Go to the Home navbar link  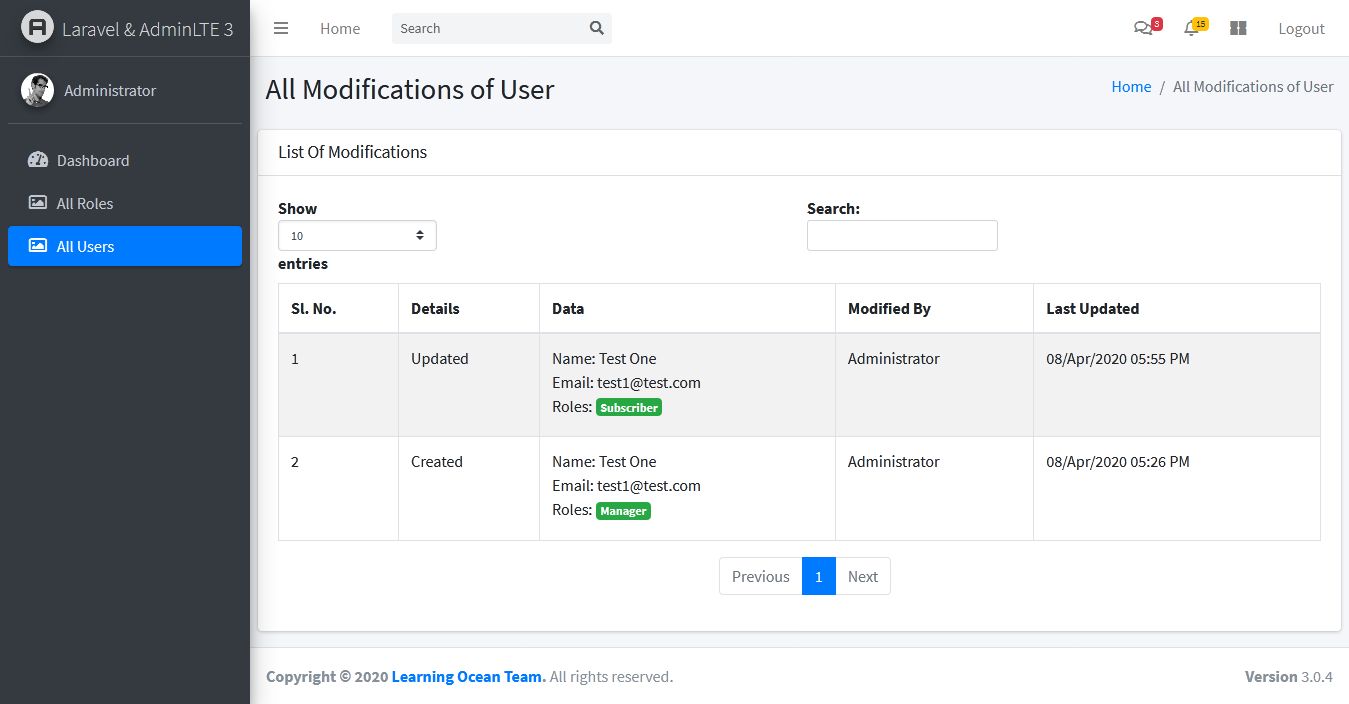click(x=340, y=28)
